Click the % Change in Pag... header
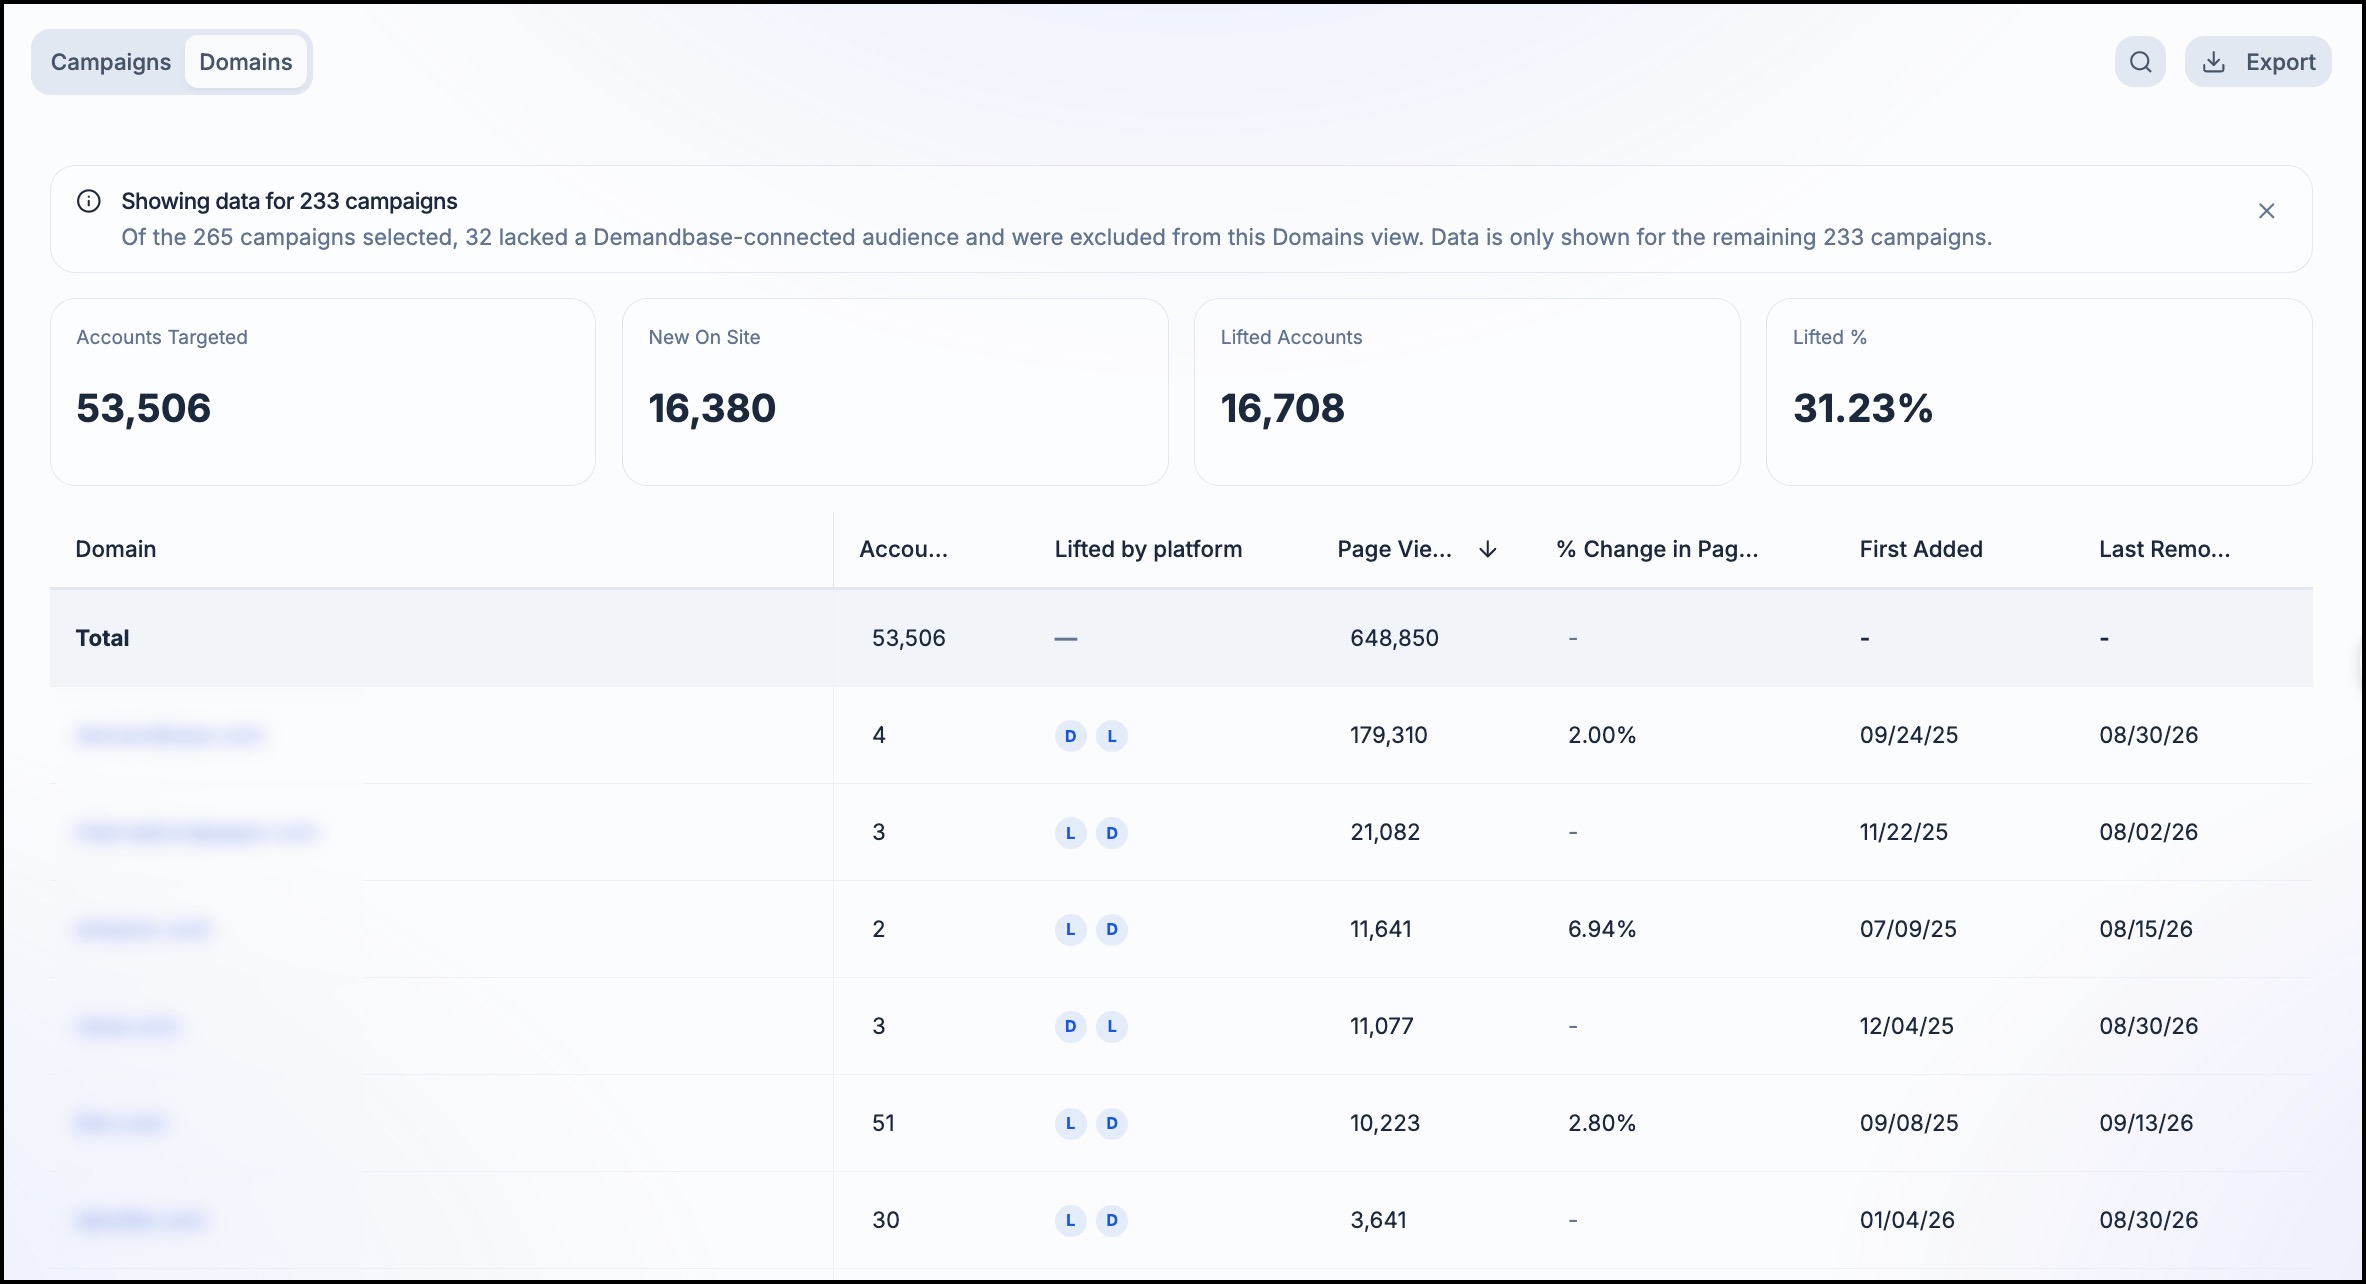This screenshot has width=2366, height=1284. 1657,549
